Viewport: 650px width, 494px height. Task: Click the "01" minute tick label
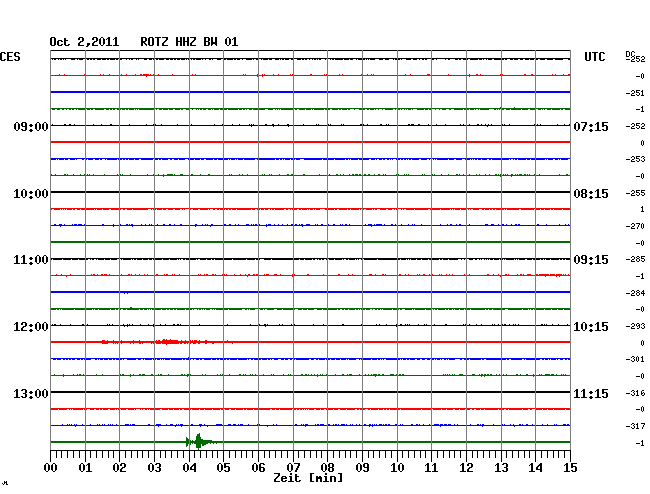85,468
